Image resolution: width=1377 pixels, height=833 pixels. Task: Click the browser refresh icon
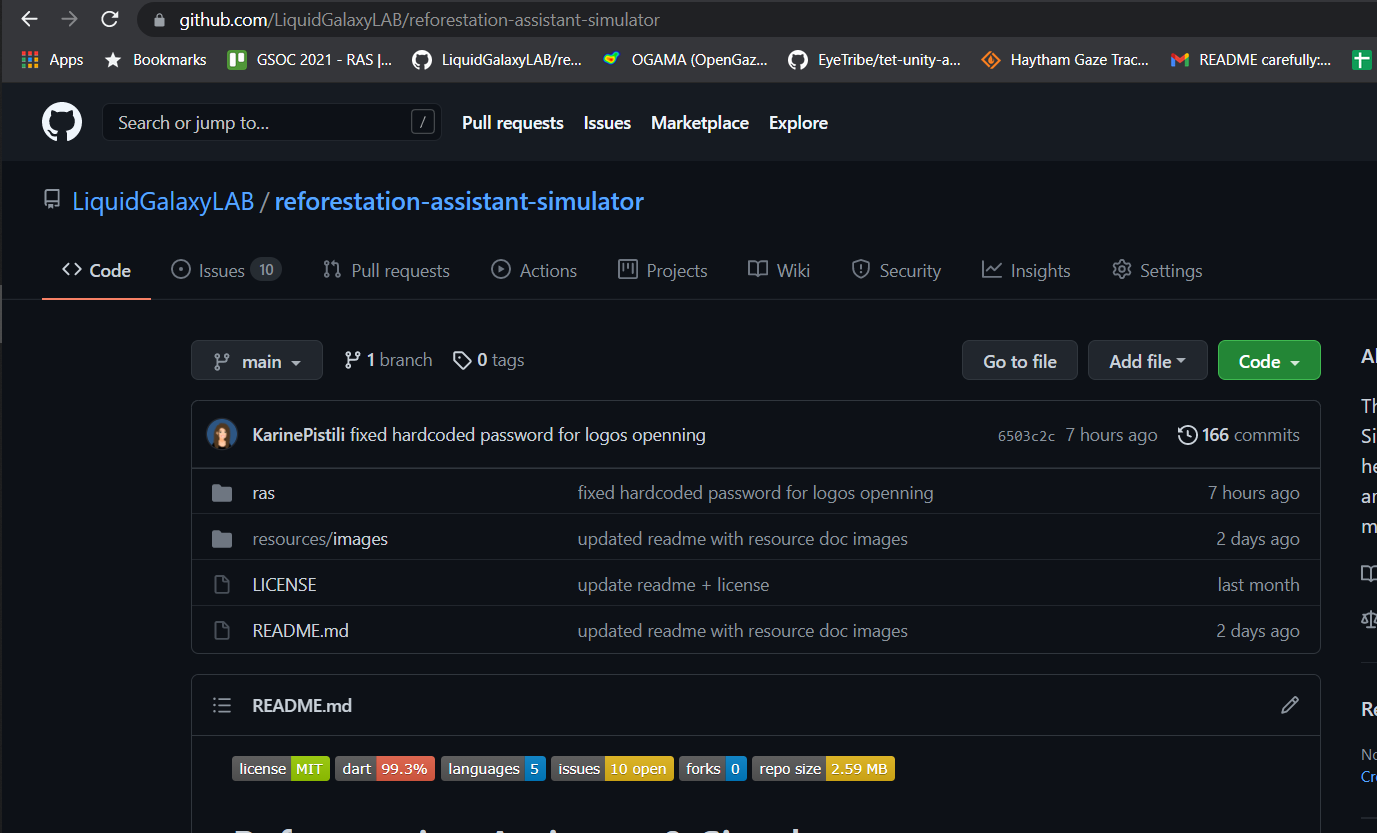click(110, 18)
